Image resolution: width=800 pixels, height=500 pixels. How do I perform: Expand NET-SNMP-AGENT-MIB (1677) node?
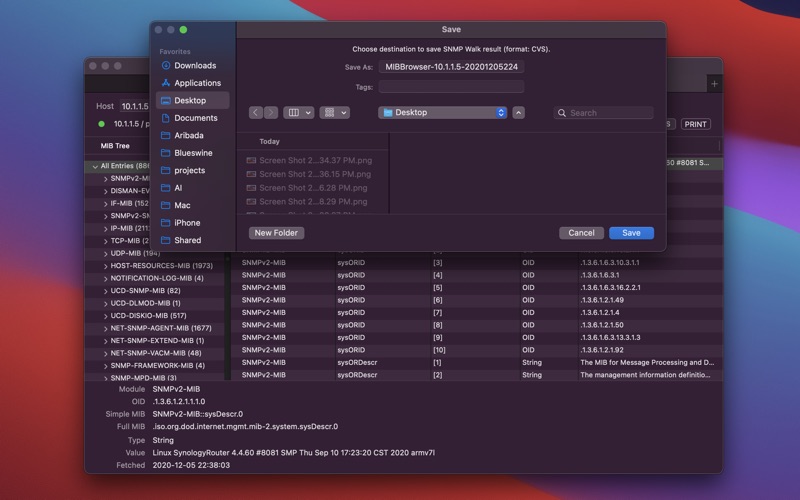106,329
